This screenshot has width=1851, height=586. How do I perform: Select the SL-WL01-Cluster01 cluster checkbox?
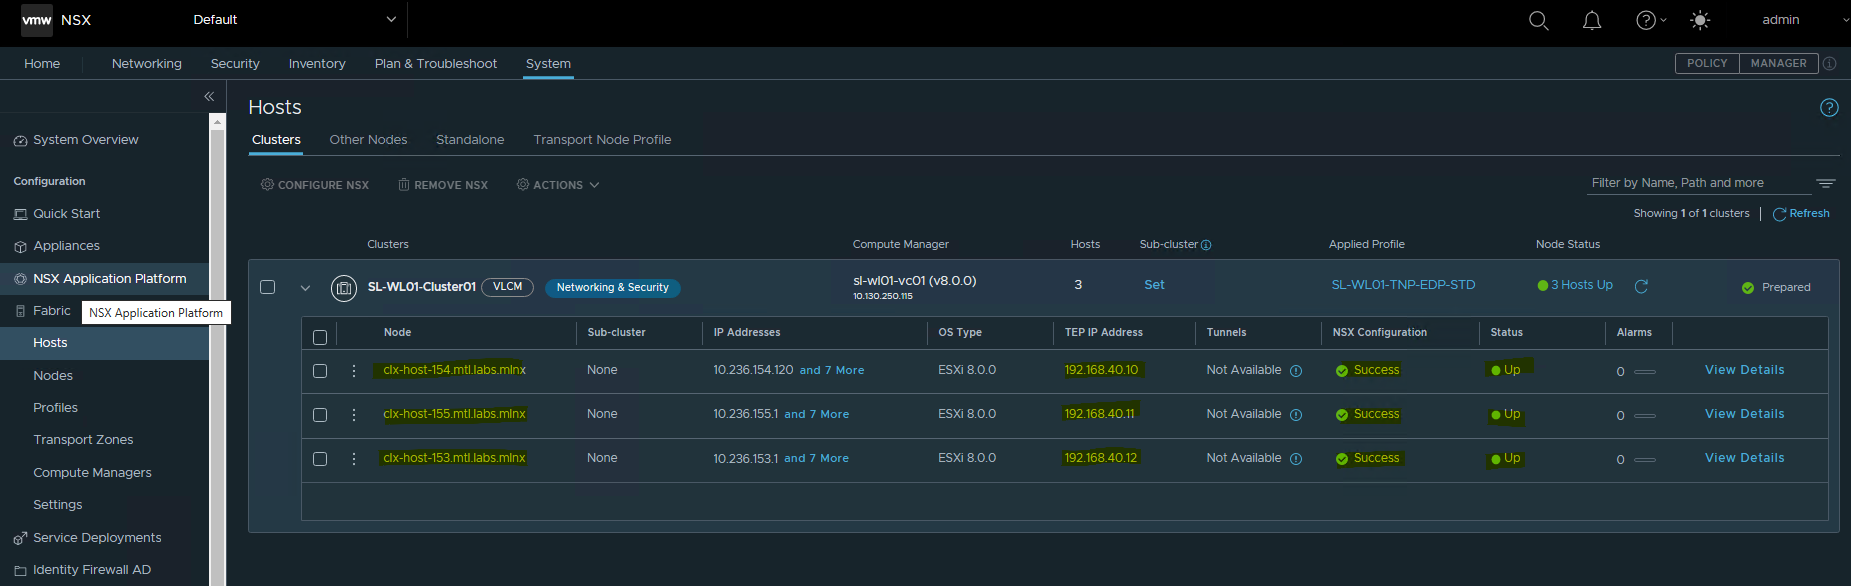[267, 287]
